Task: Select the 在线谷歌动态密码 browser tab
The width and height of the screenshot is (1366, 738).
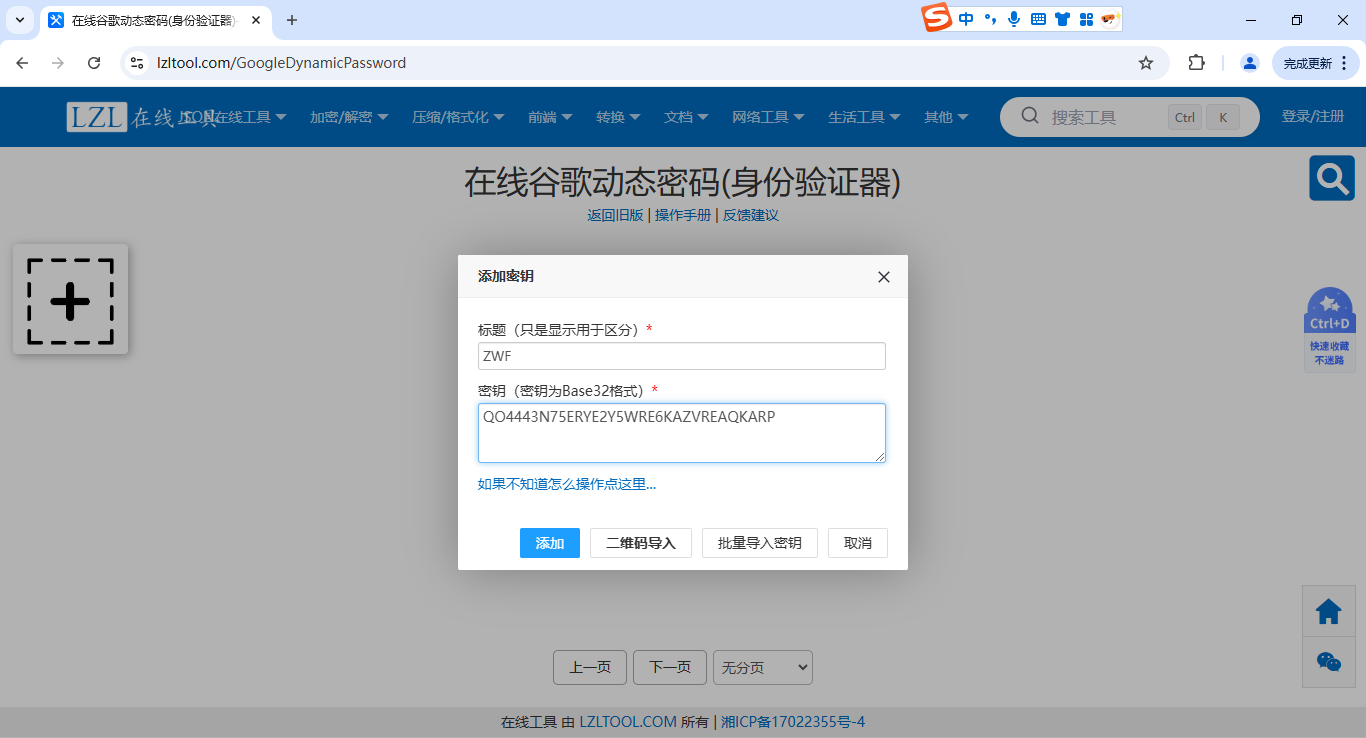Action: [x=154, y=20]
